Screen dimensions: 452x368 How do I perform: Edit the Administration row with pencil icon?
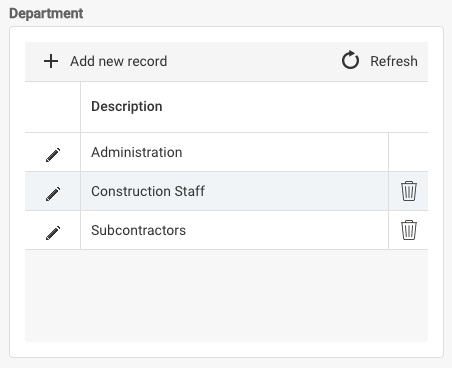pos(53,155)
